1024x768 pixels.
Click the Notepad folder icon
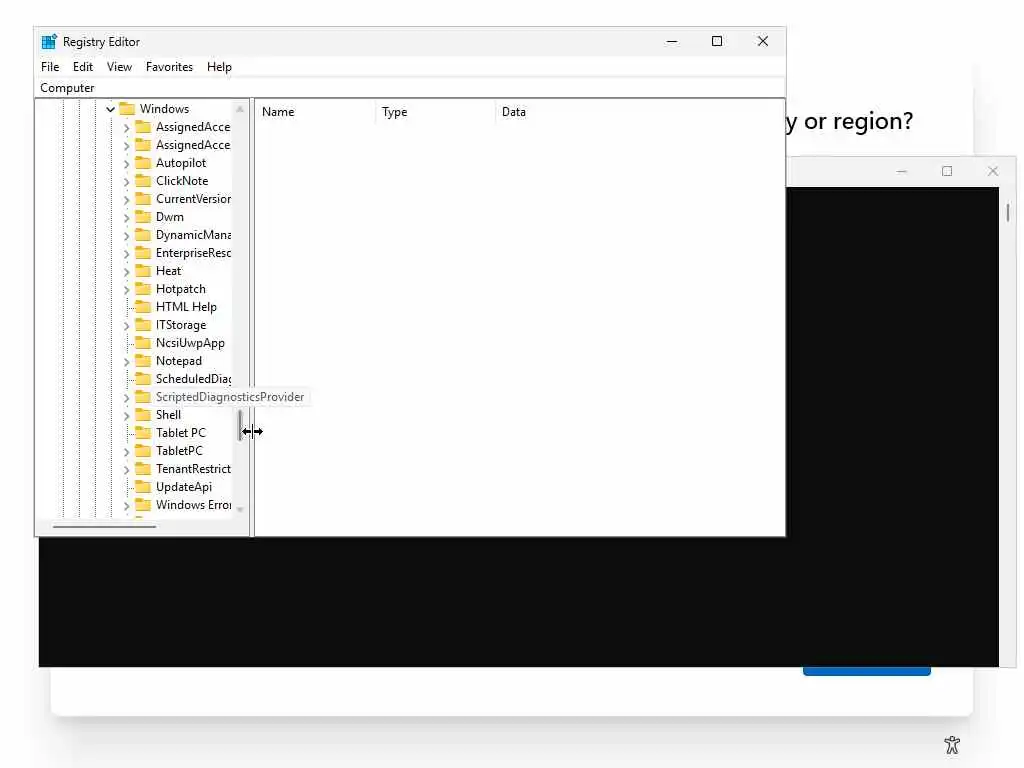point(142,360)
